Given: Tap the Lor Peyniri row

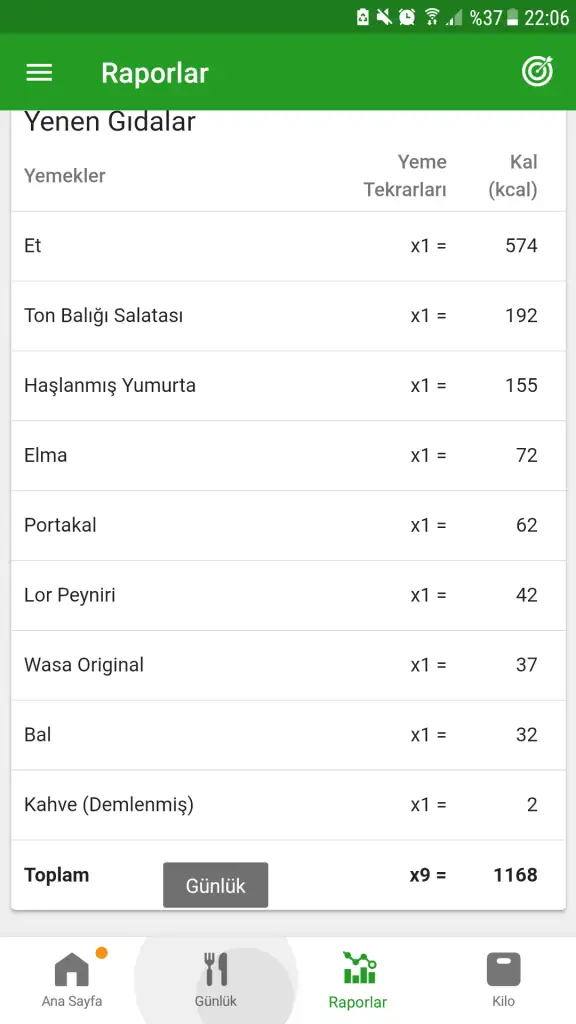Looking at the screenshot, I should pos(288,596).
